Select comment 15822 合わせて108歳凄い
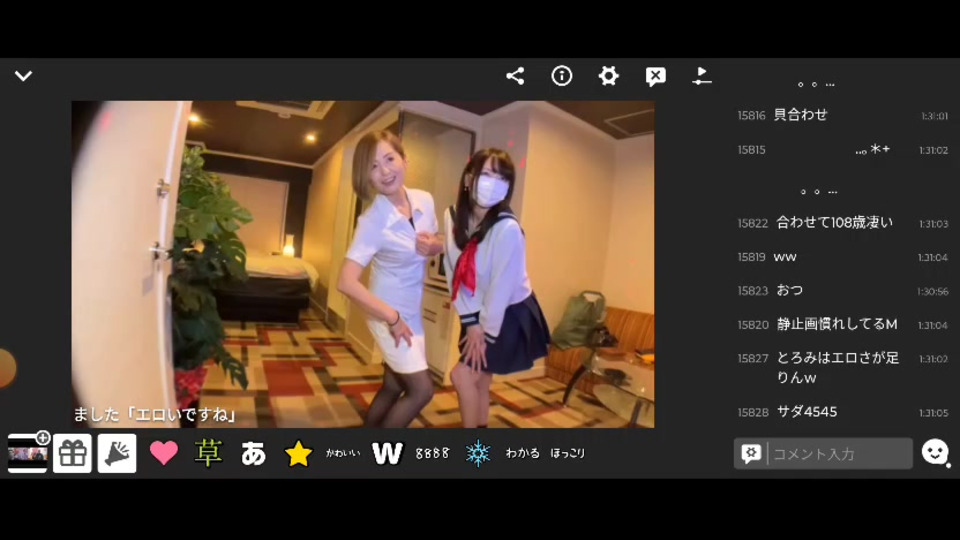Viewport: 960px width, 540px height. coord(842,223)
